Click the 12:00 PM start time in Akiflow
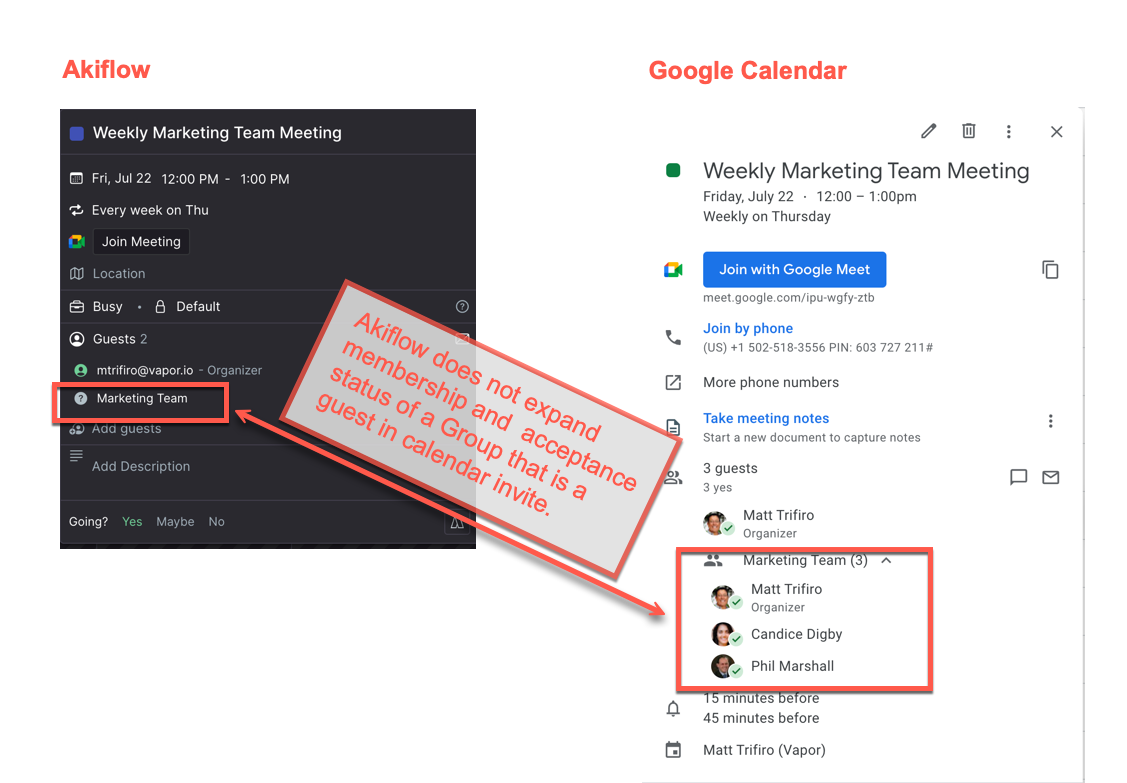The image size is (1127, 783). click(x=190, y=179)
